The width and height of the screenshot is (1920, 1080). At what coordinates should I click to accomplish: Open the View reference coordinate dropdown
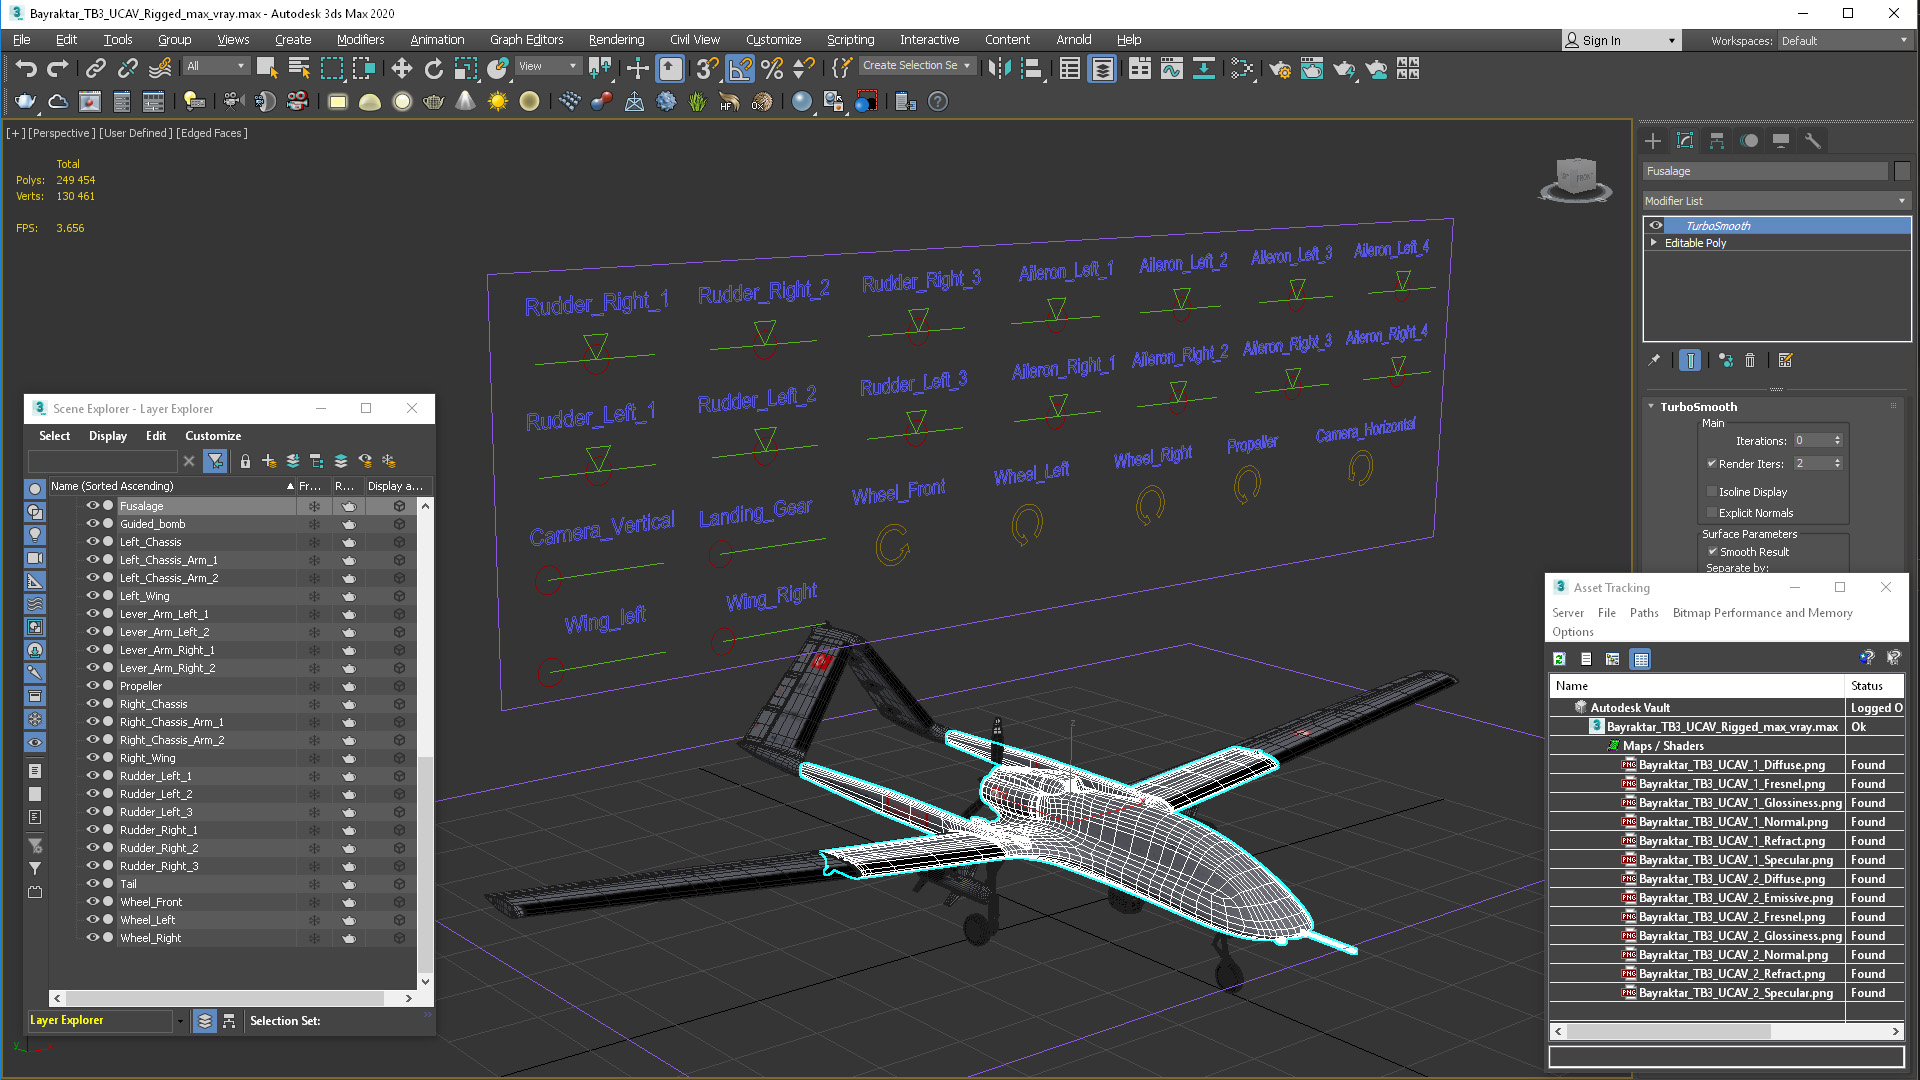(547, 66)
